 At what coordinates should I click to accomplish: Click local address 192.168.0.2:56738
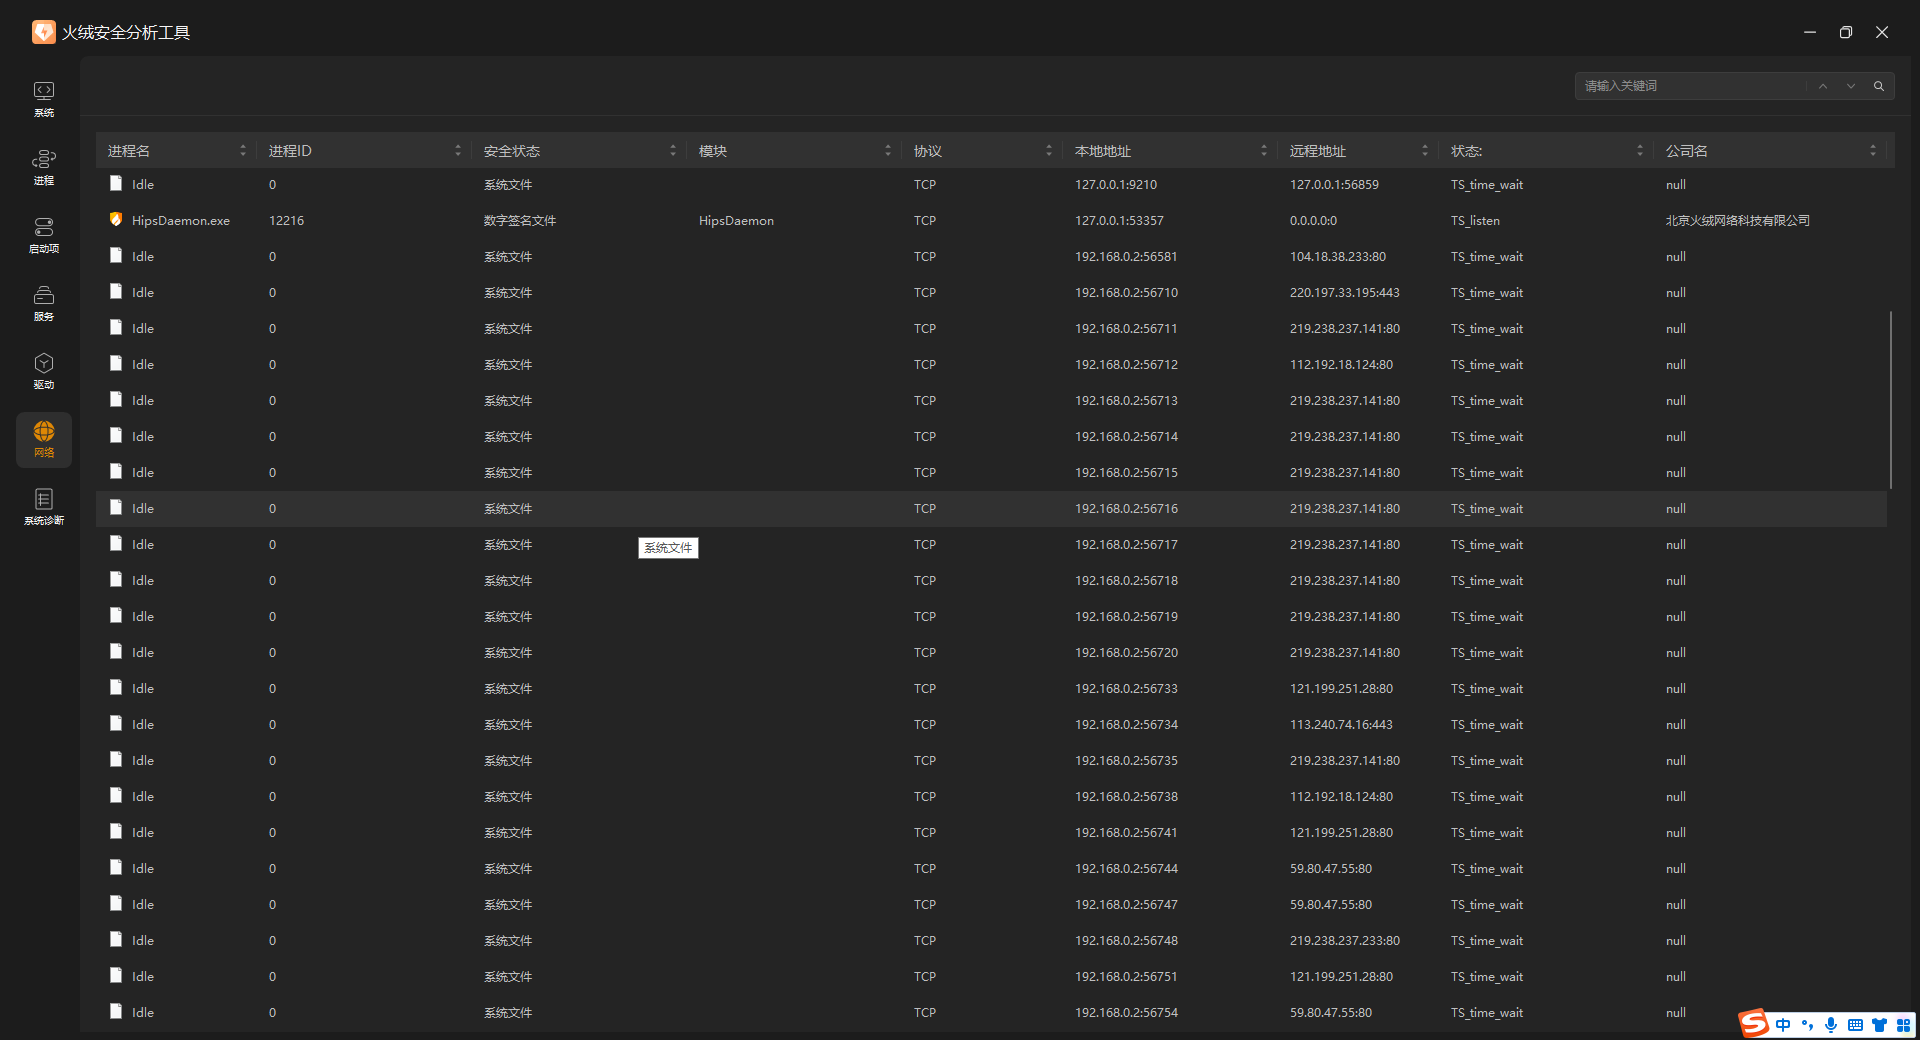point(1126,797)
